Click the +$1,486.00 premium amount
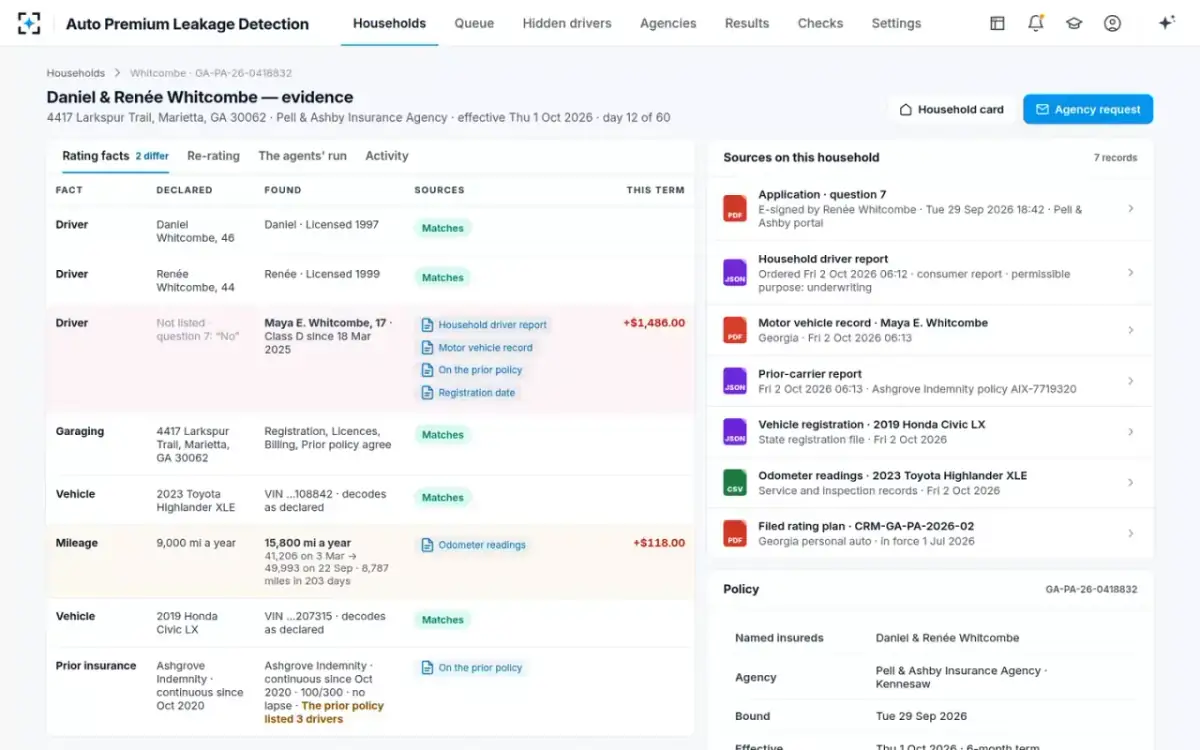Viewport: 1200px width, 750px height. (654, 323)
